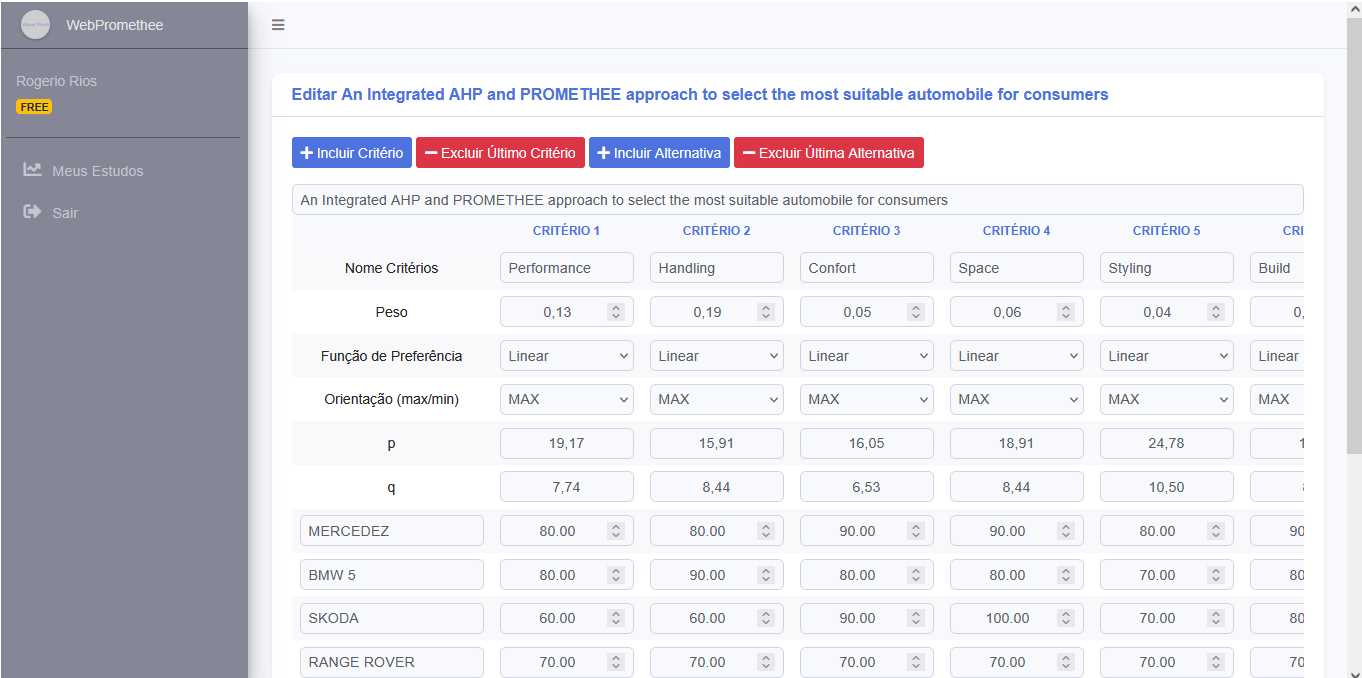Click spinner on SKODA Space value 100.00

(x=1066, y=618)
